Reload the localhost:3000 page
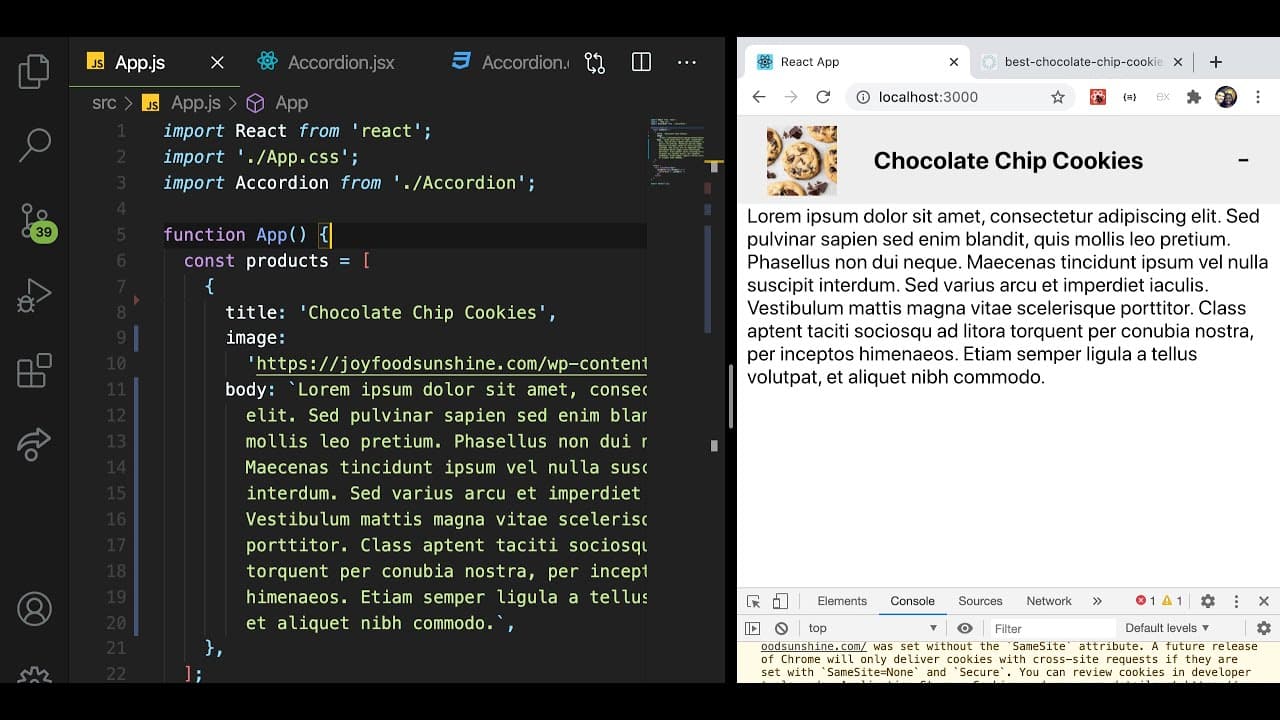 tap(823, 97)
